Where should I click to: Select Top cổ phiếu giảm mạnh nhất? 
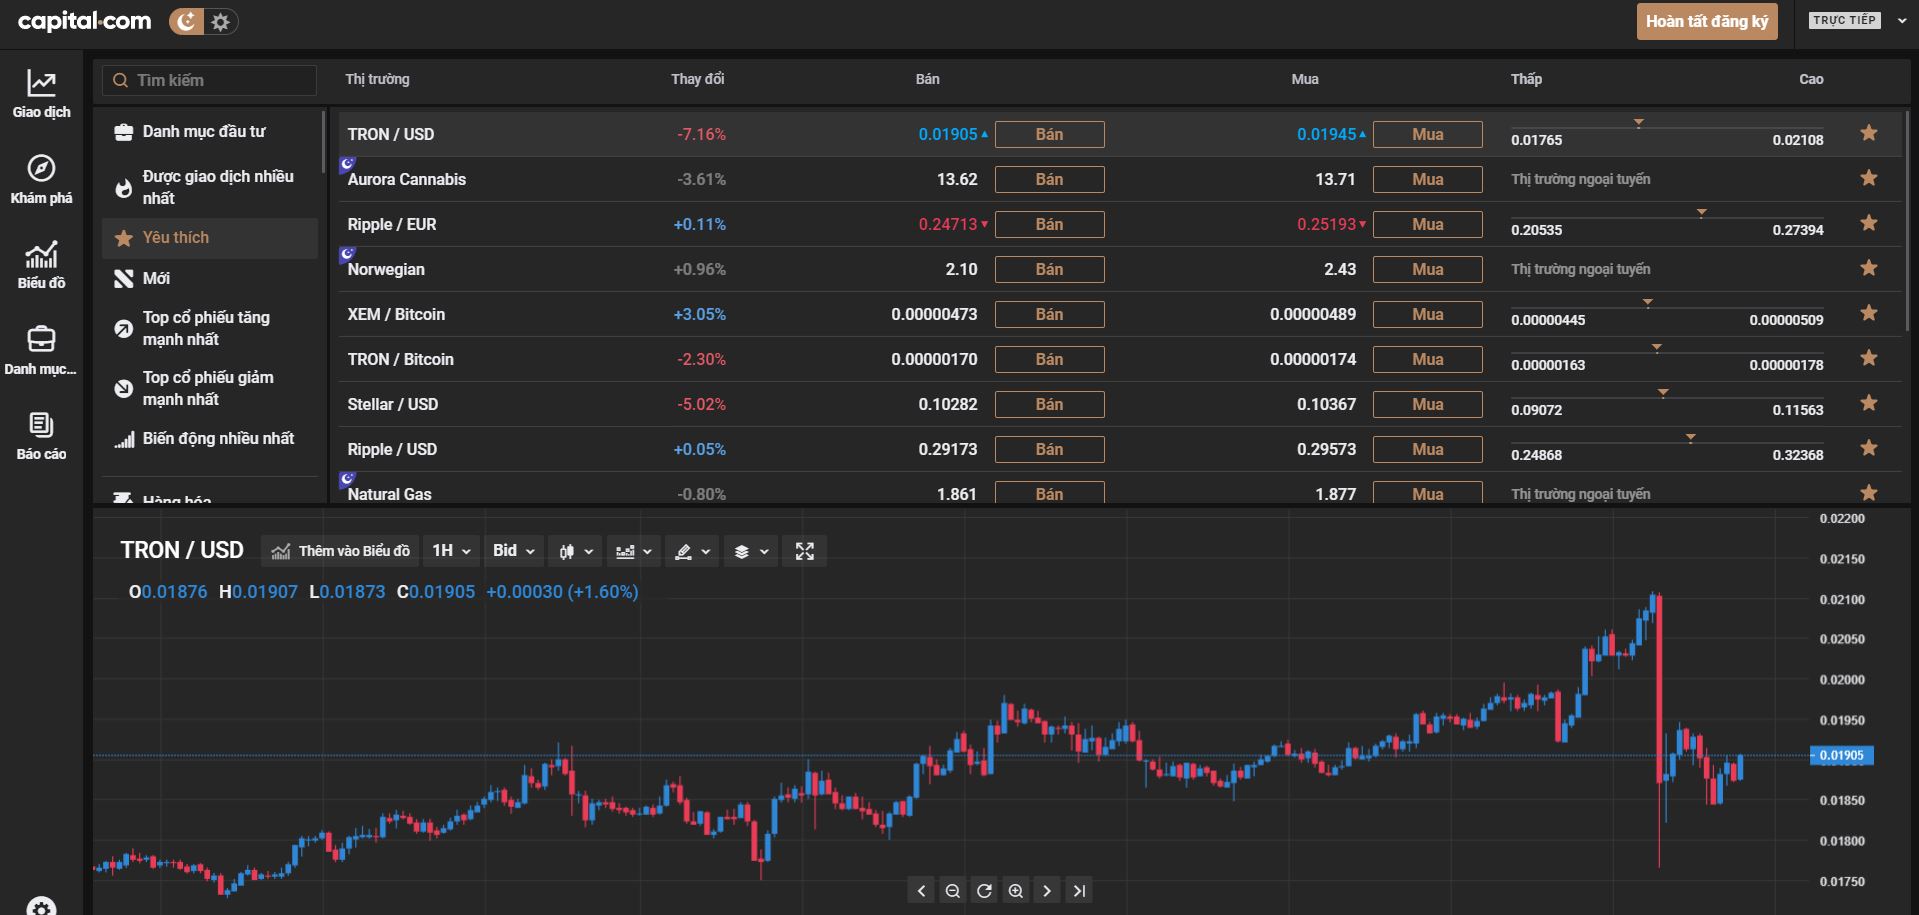coord(210,388)
